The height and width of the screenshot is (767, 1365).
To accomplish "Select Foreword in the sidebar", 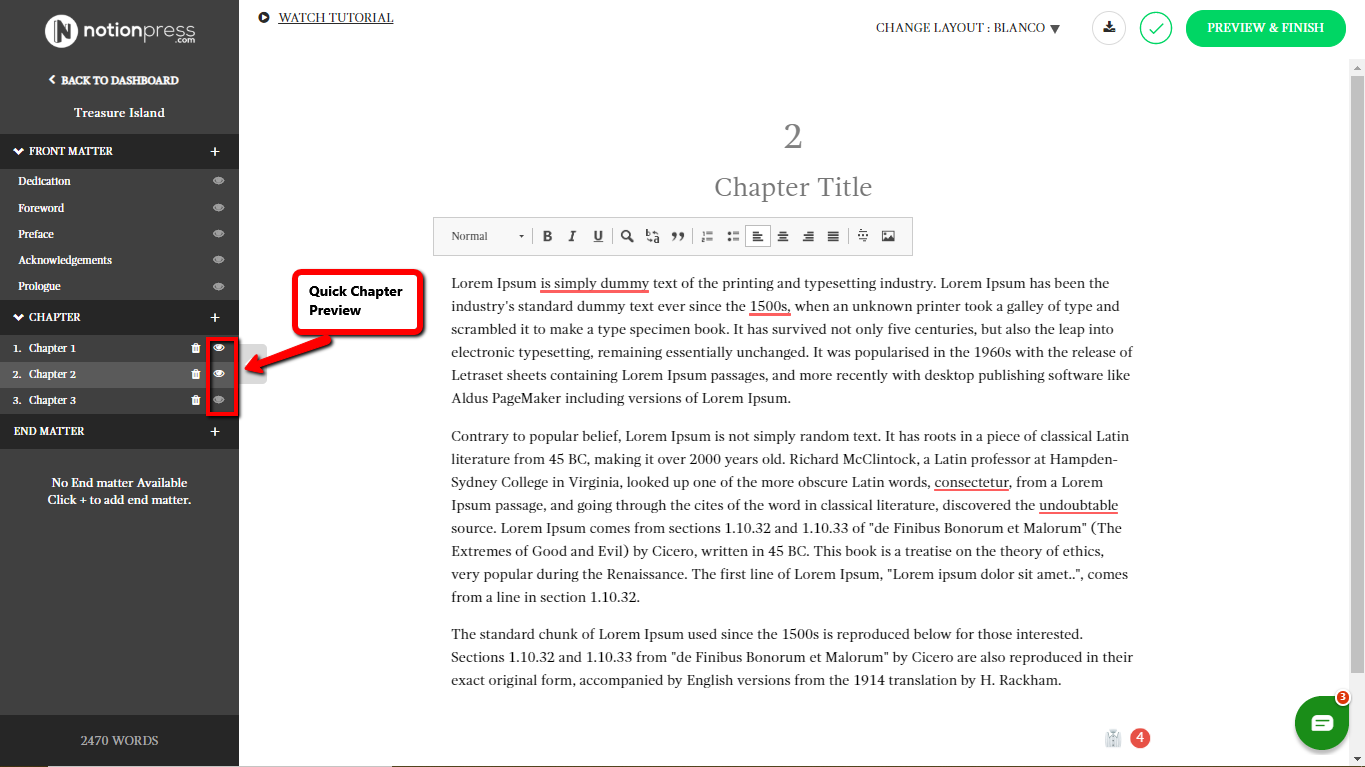I will point(41,208).
